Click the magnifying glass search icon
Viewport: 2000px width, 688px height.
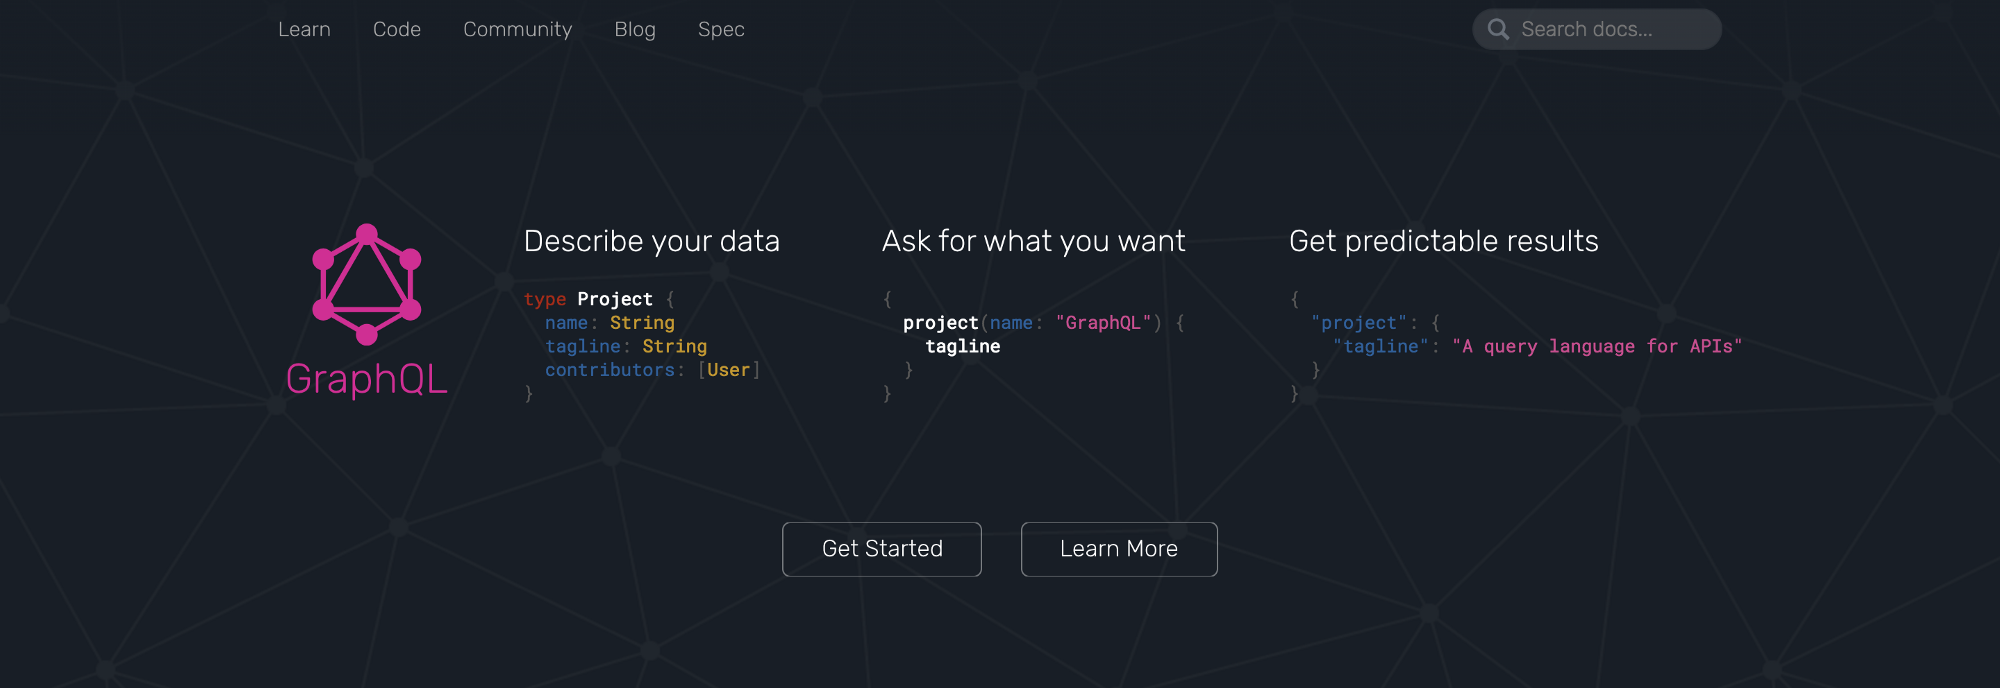pos(1498,29)
